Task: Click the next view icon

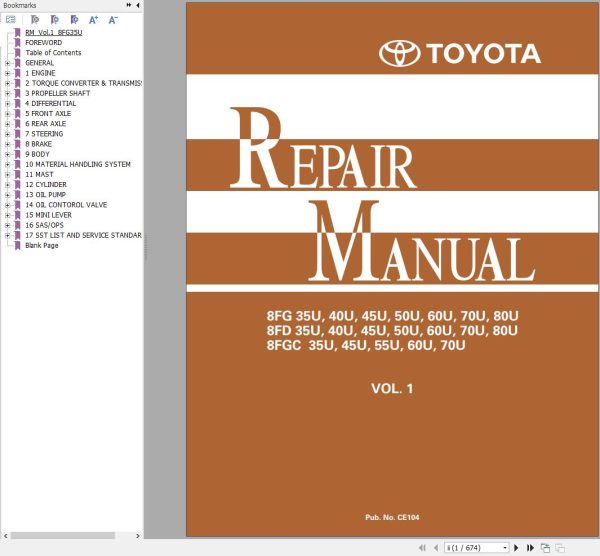Action: pos(560,548)
